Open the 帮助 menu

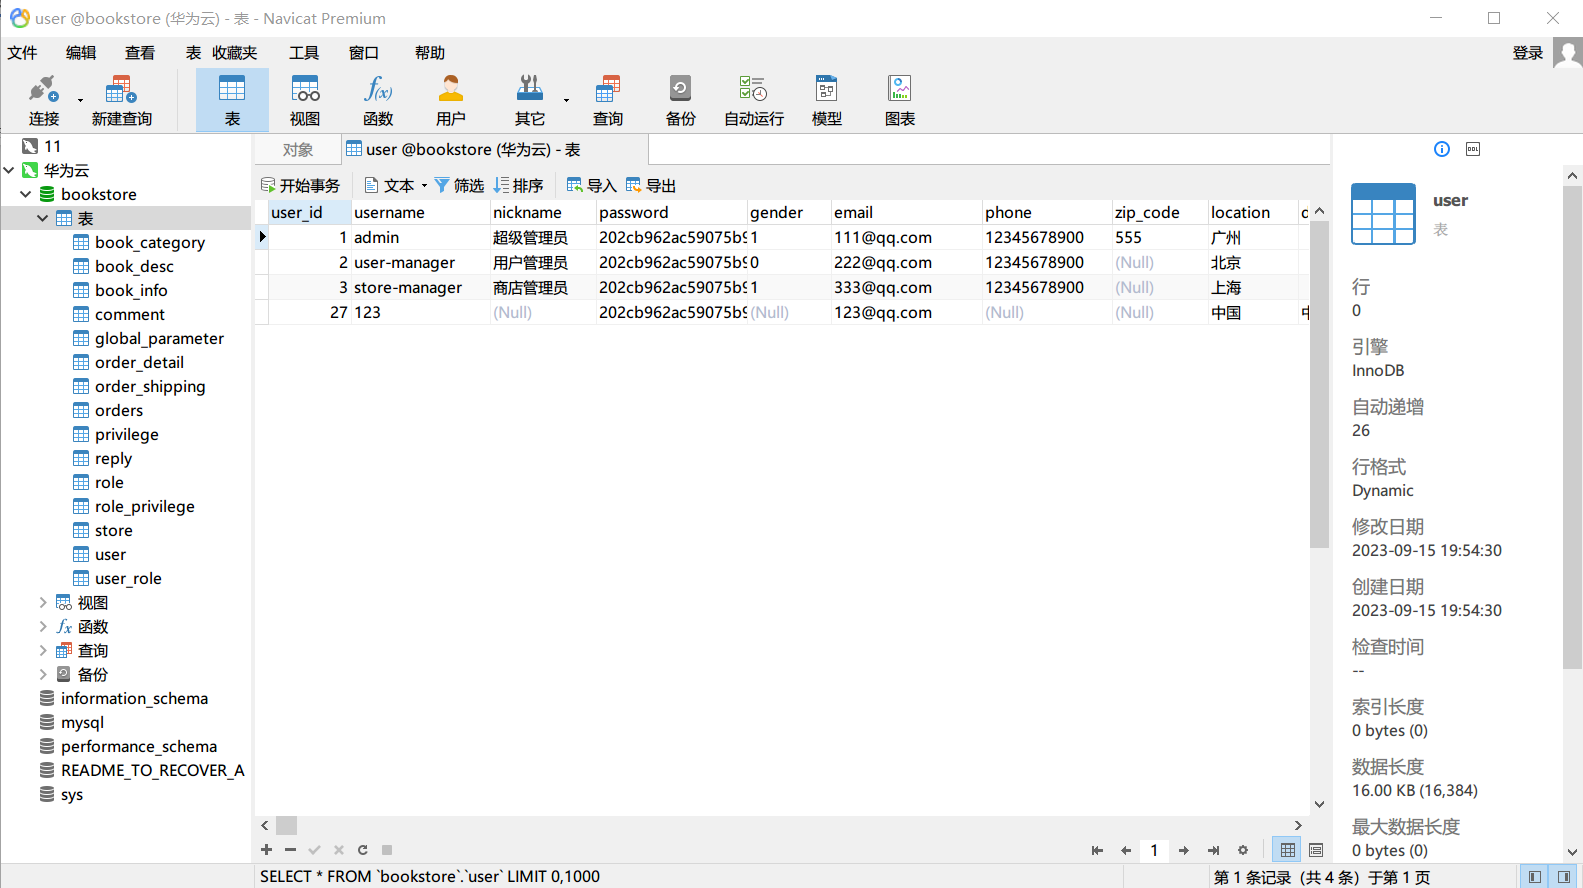(430, 53)
